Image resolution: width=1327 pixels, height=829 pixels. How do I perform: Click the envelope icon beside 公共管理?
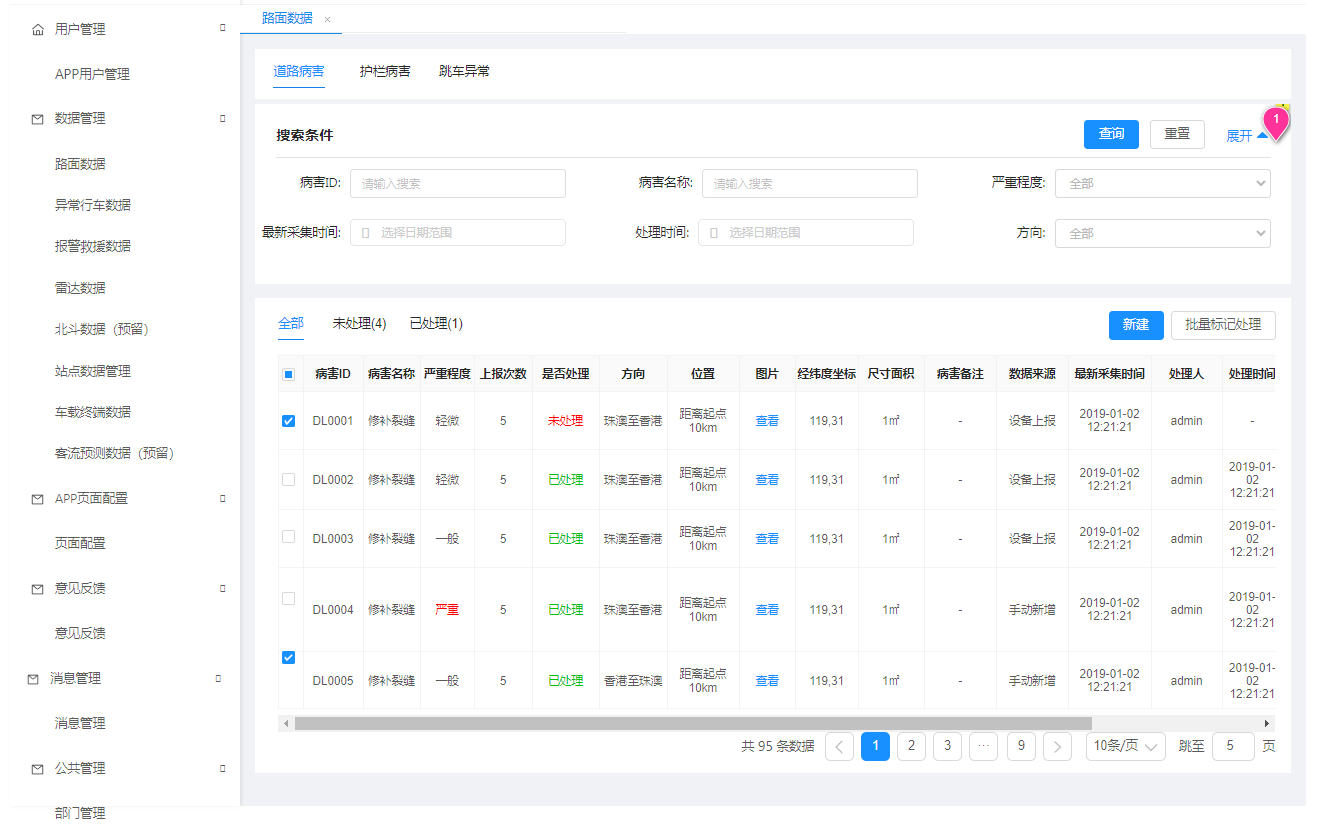[38, 769]
